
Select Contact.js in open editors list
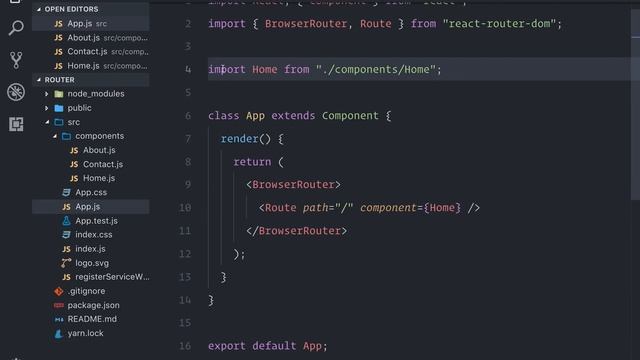[x=91, y=51]
